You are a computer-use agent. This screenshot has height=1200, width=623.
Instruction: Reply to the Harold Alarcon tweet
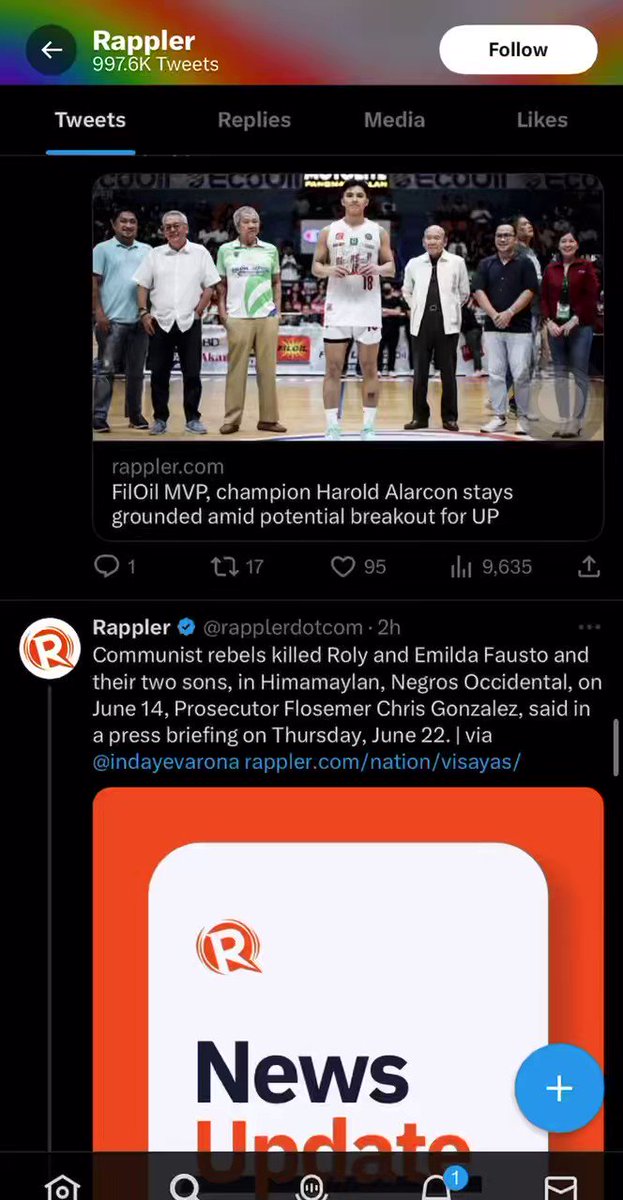coord(115,567)
